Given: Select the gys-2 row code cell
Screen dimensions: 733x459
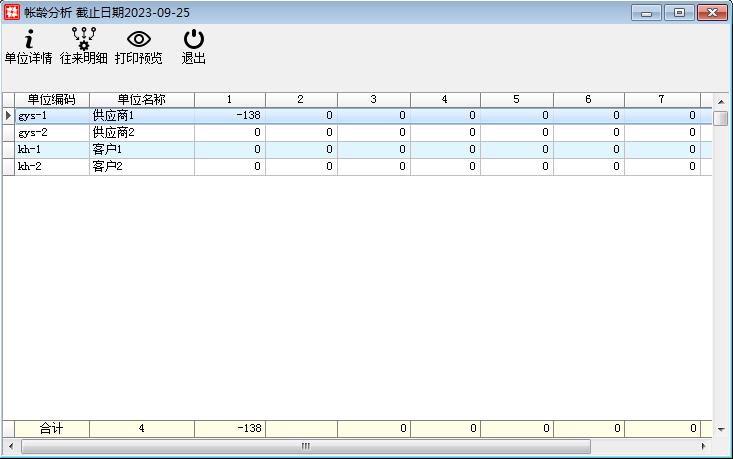Looking at the screenshot, I should click(52, 133).
